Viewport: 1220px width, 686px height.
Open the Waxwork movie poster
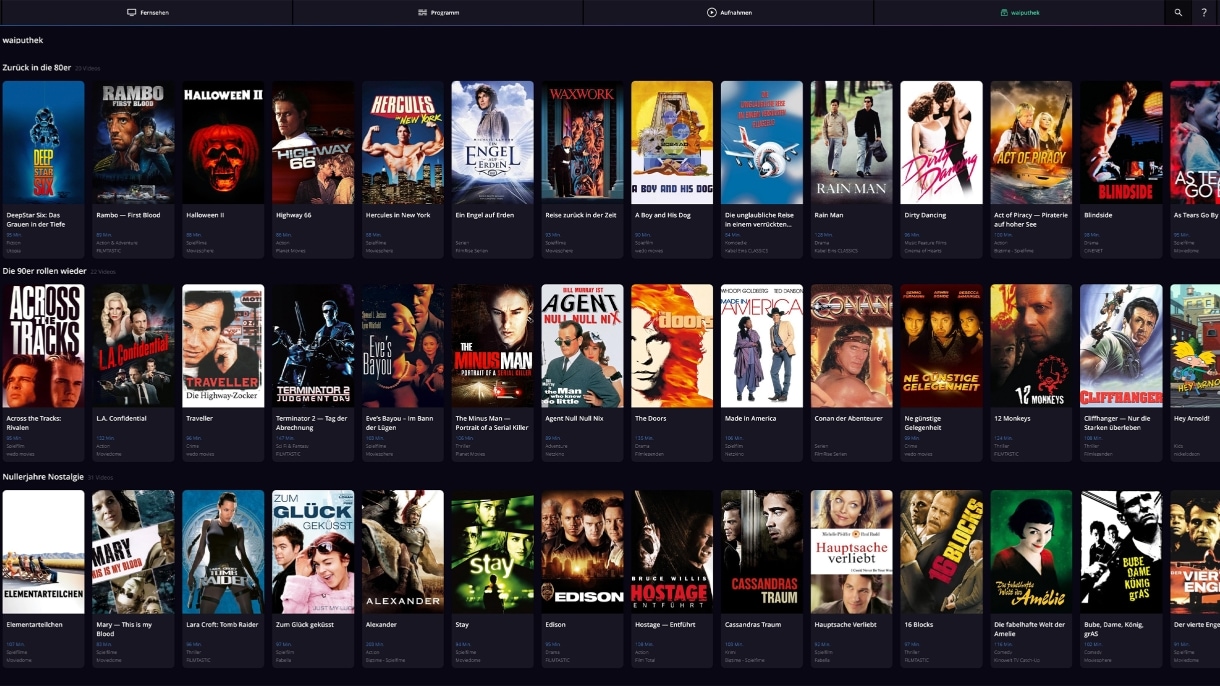click(582, 143)
